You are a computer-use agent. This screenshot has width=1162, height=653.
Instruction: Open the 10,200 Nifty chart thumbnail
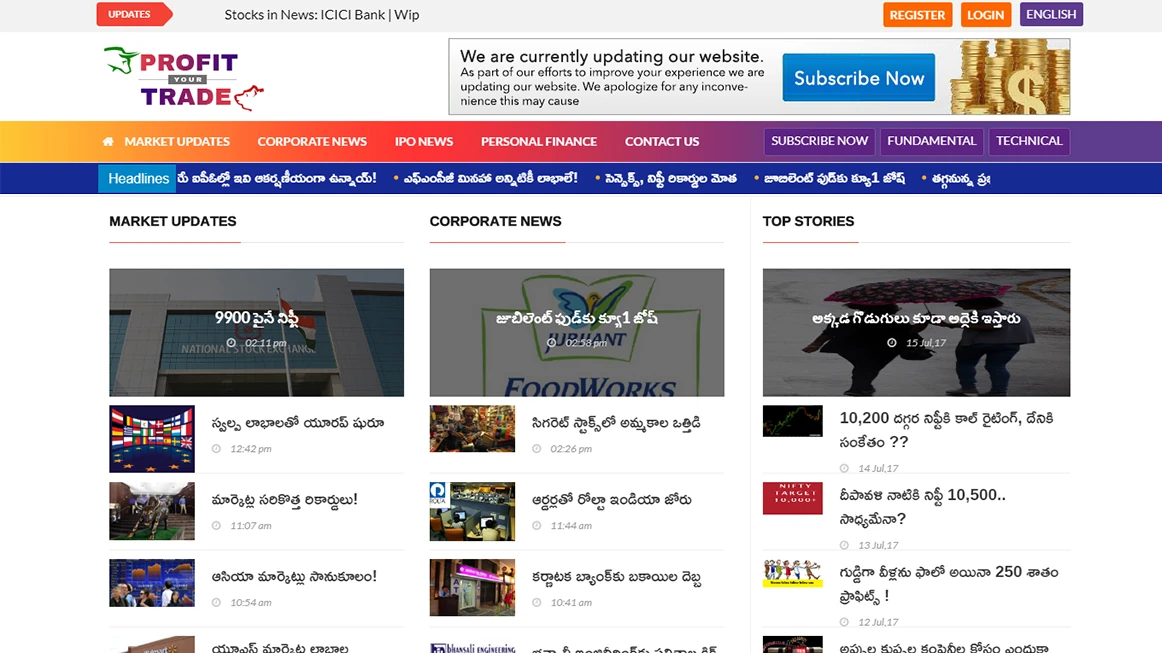792,421
